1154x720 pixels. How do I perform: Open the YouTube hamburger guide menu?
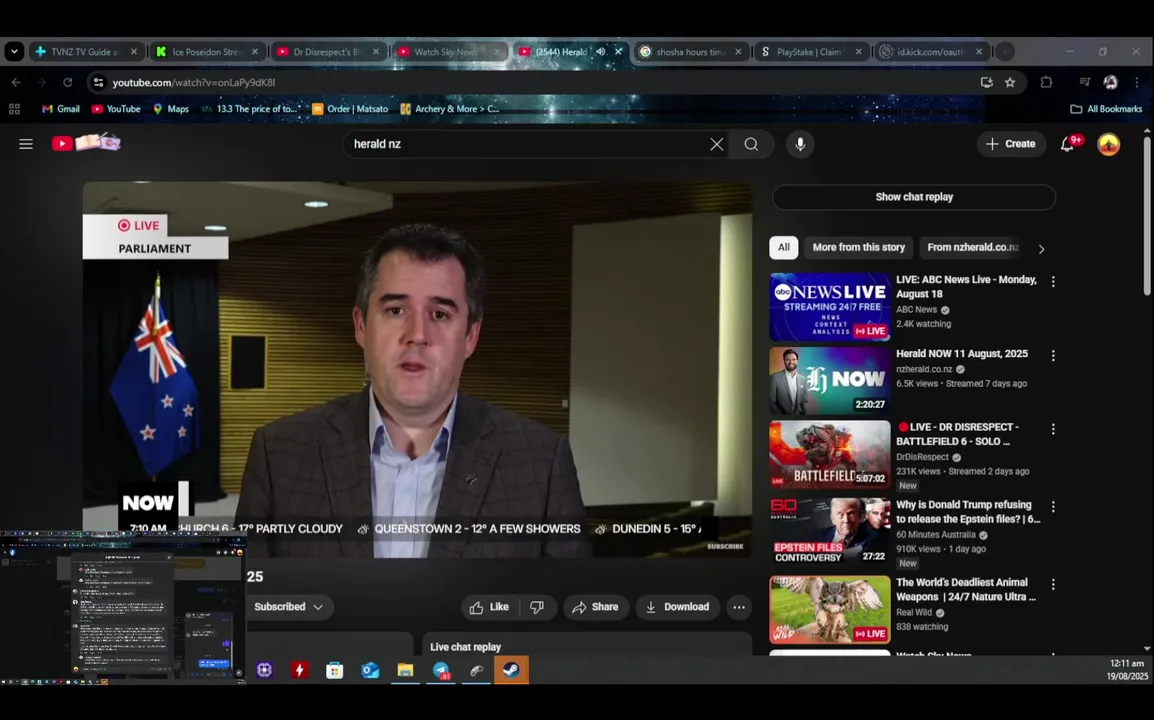click(26, 144)
